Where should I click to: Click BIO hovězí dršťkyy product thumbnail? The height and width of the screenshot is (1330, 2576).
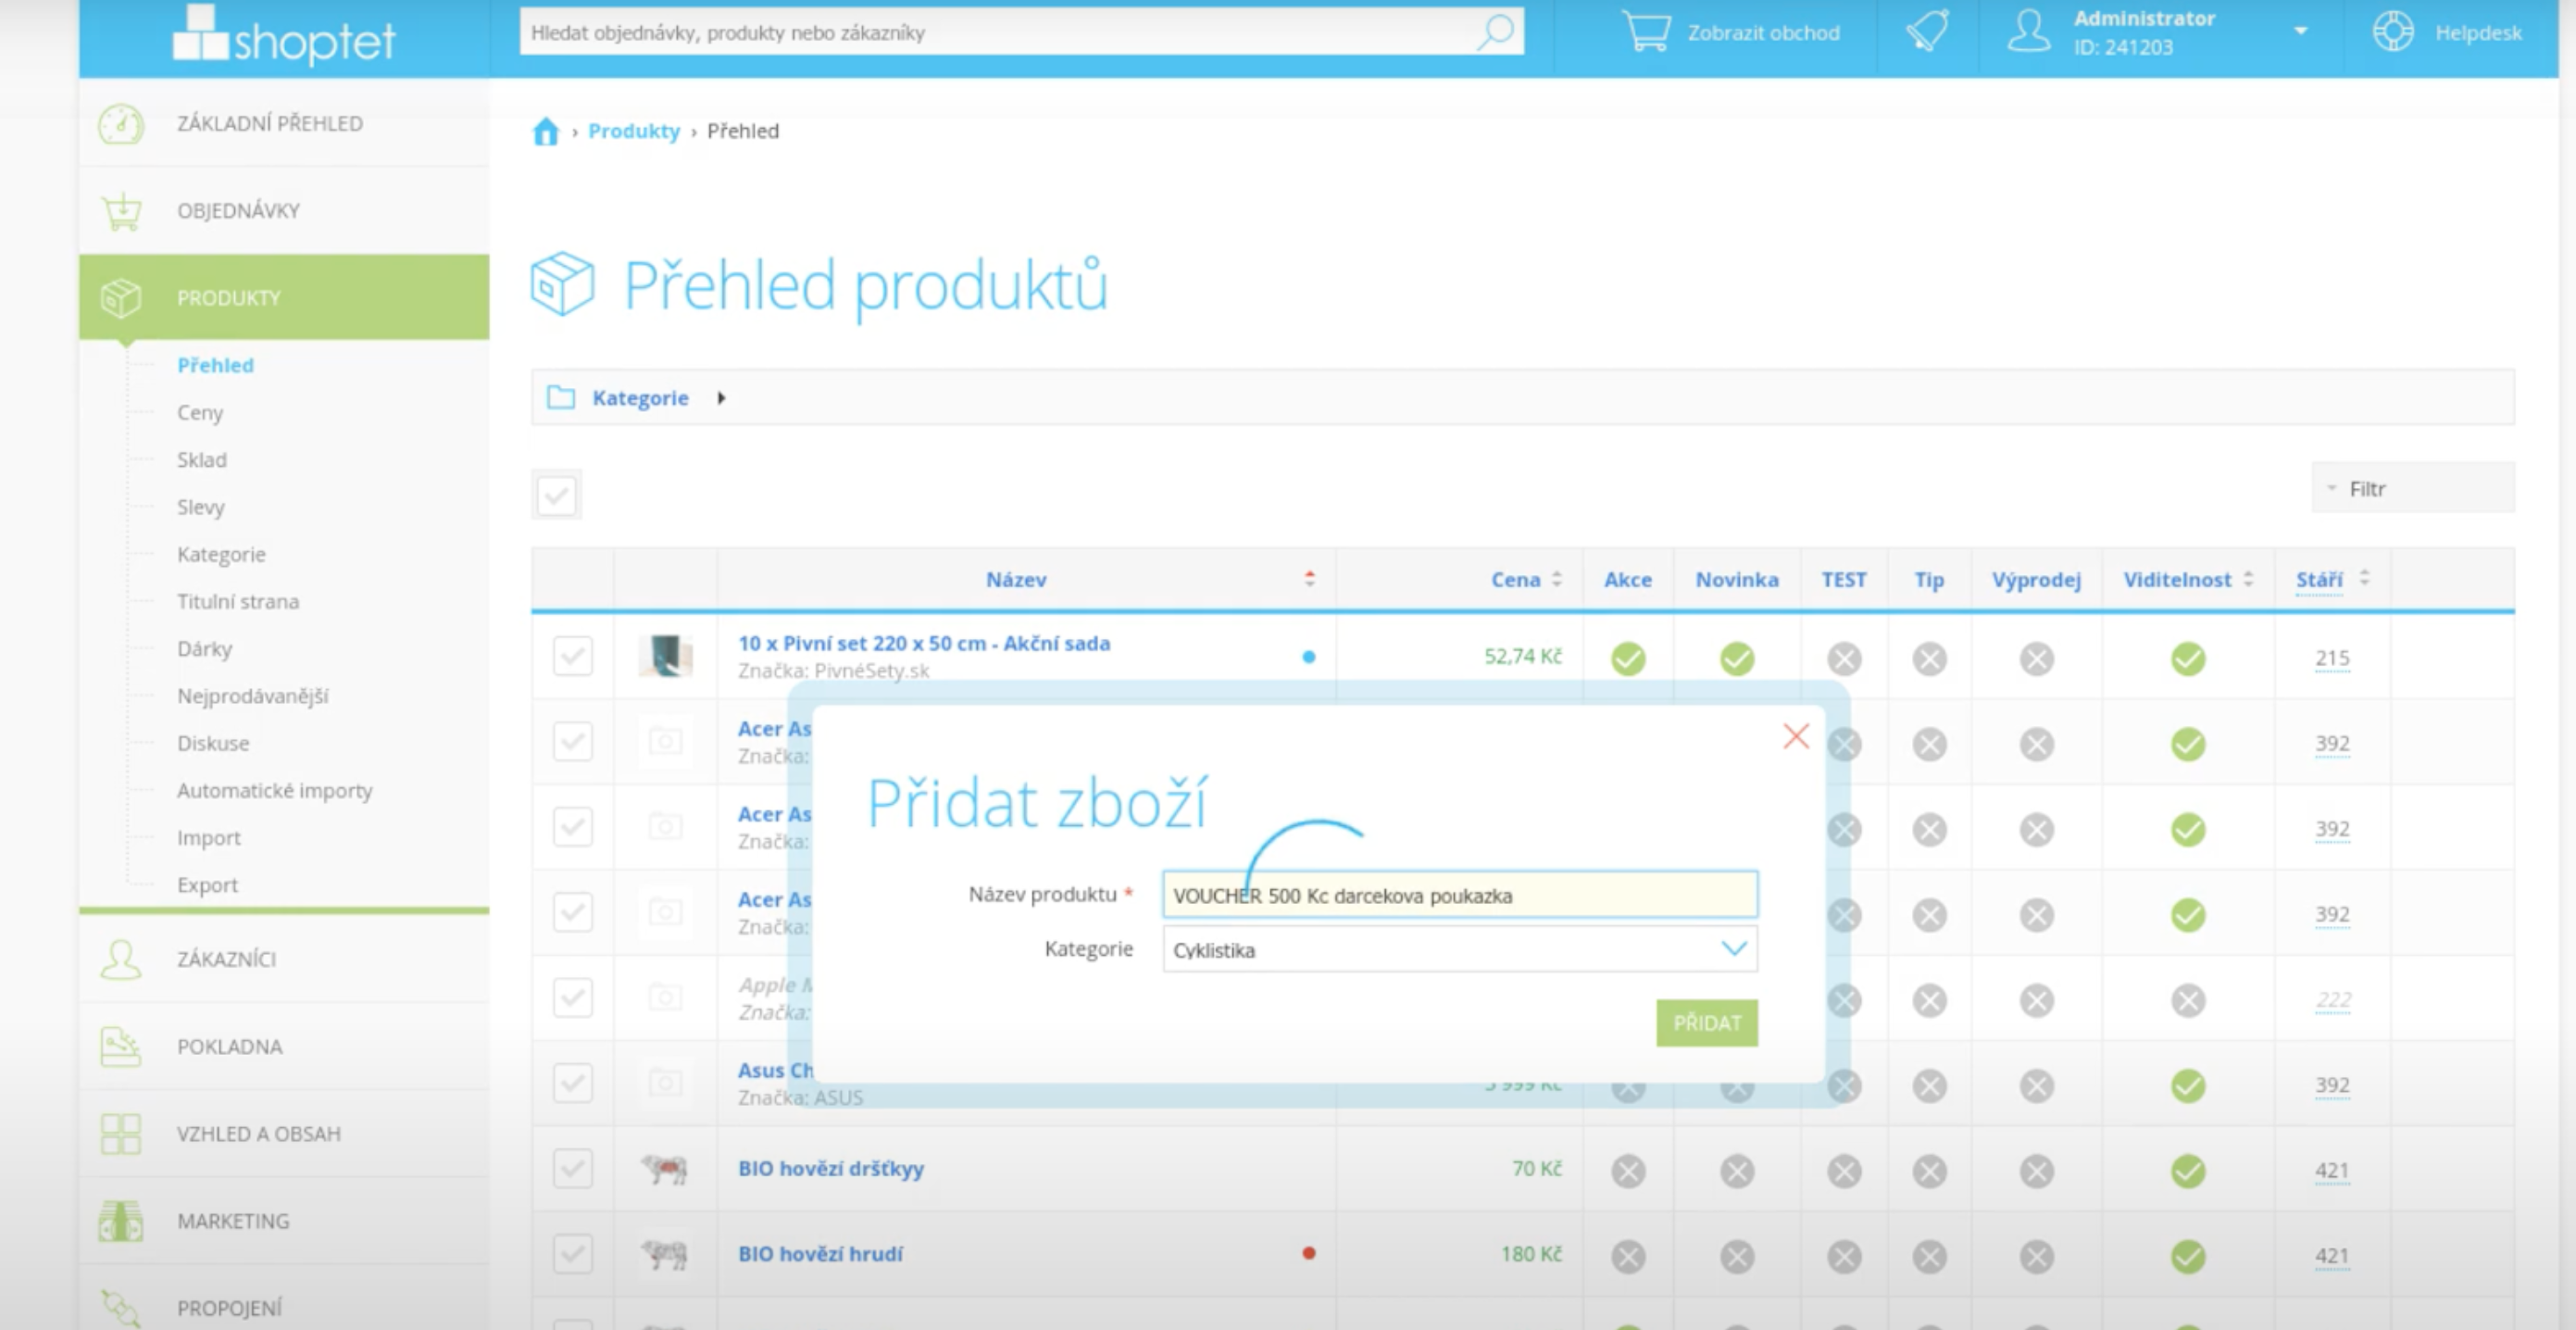(665, 1168)
